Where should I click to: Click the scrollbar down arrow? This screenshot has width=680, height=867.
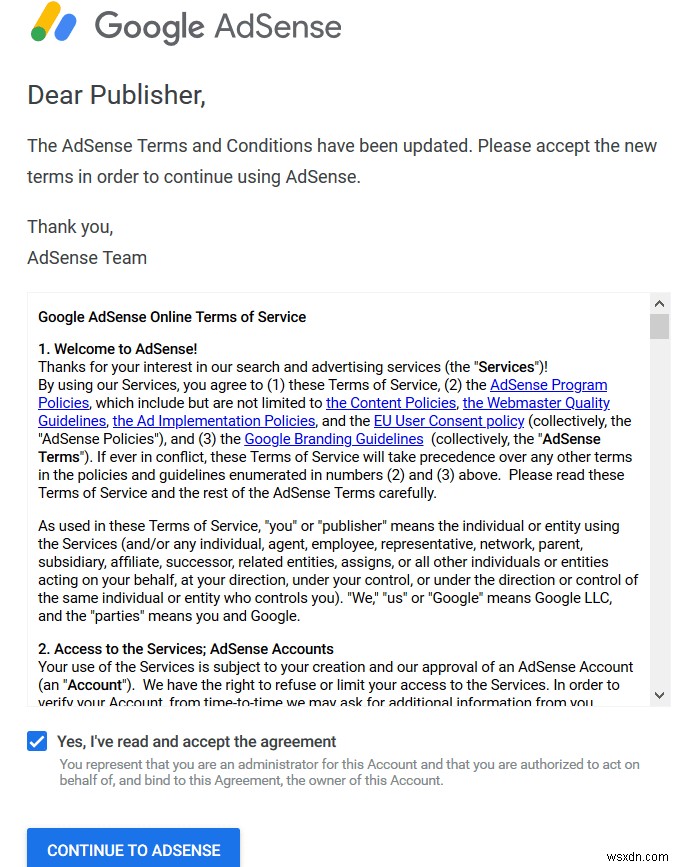[659, 695]
